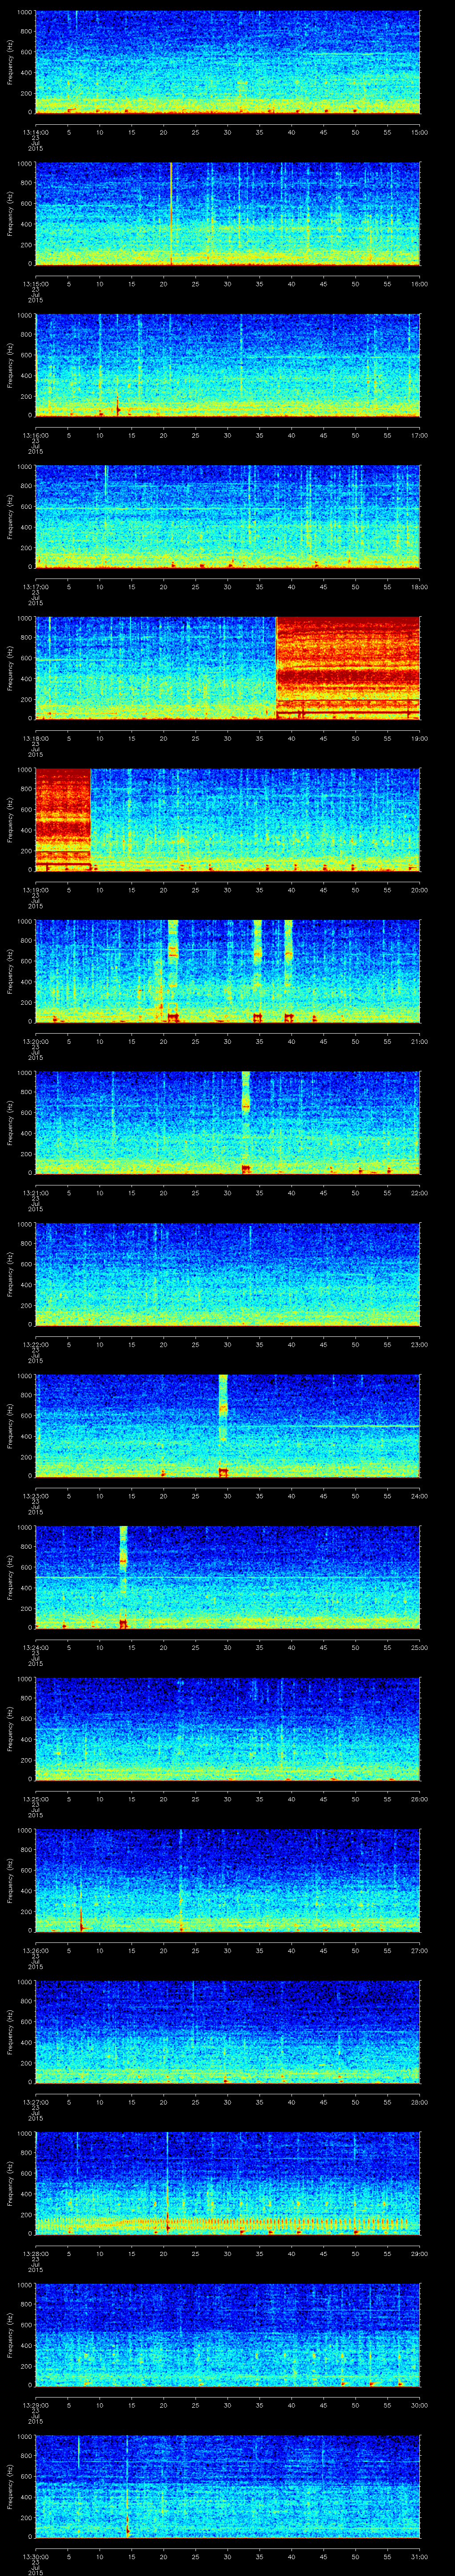Viewport: 455px width, 2576px height.
Task: Click the 13:16:00 start time label
Action: tap(35, 435)
